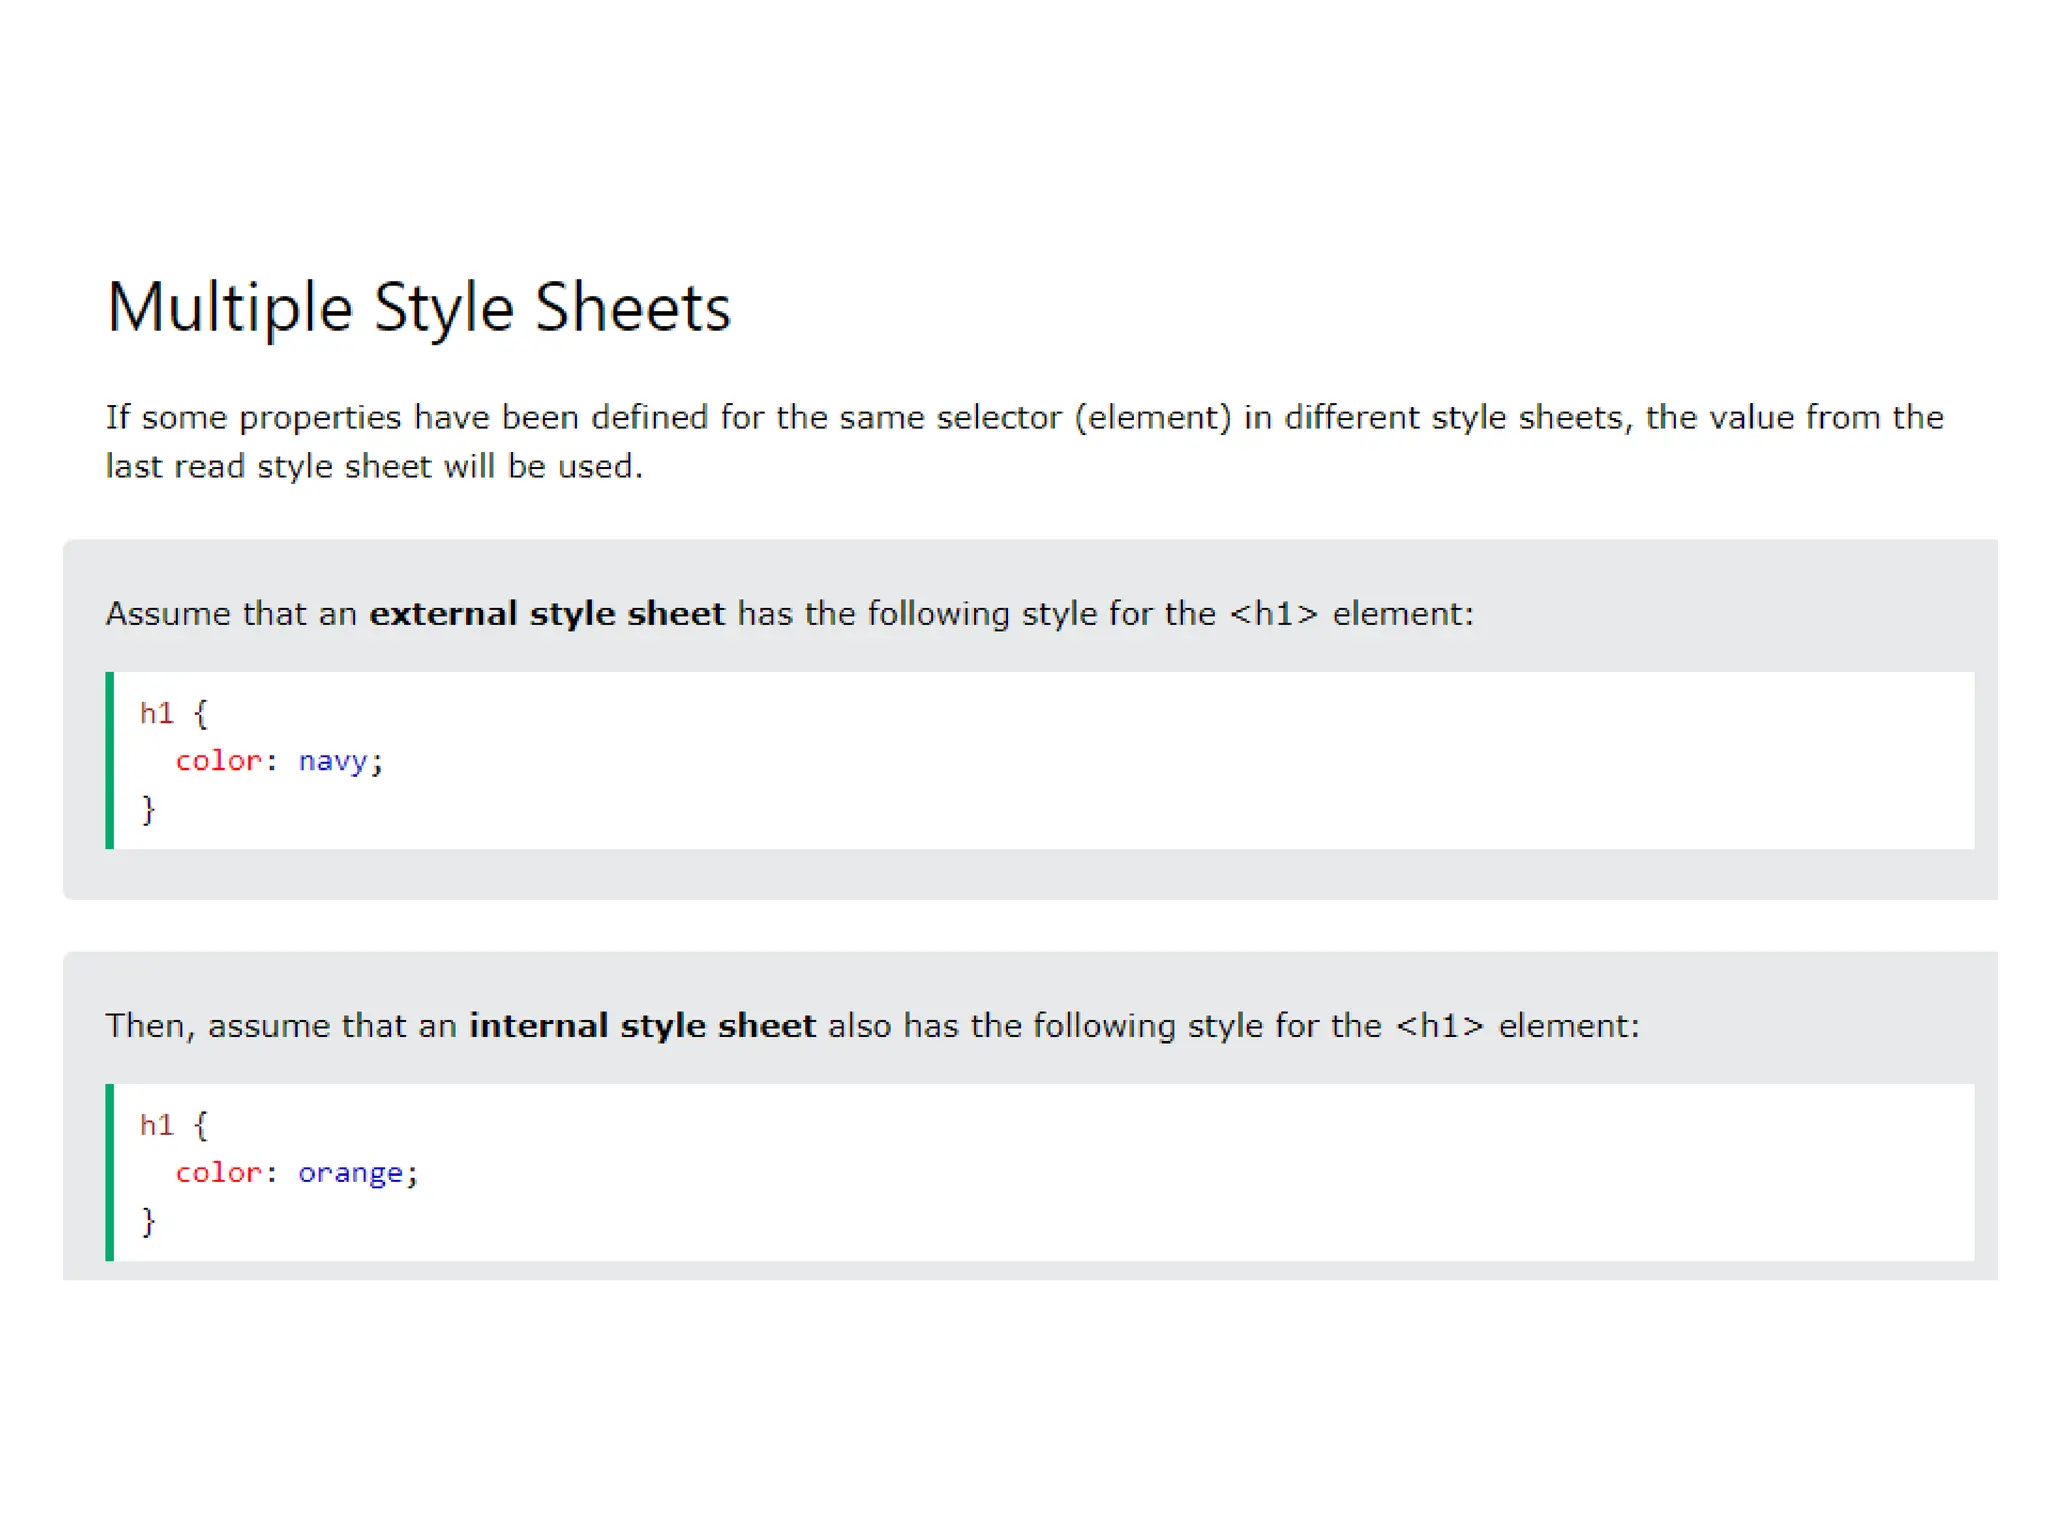This screenshot has height=1536, width=2048.
Task: Click the 'navy' color value
Action: coord(333,761)
